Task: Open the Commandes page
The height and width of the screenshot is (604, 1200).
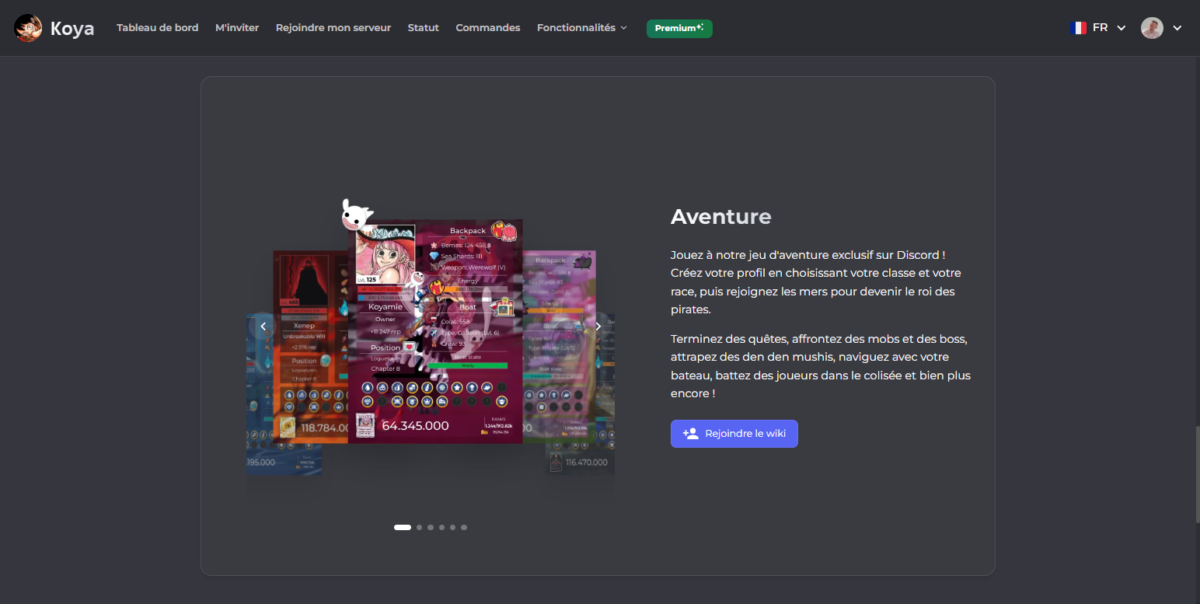Action: click(x=488, y=28)
